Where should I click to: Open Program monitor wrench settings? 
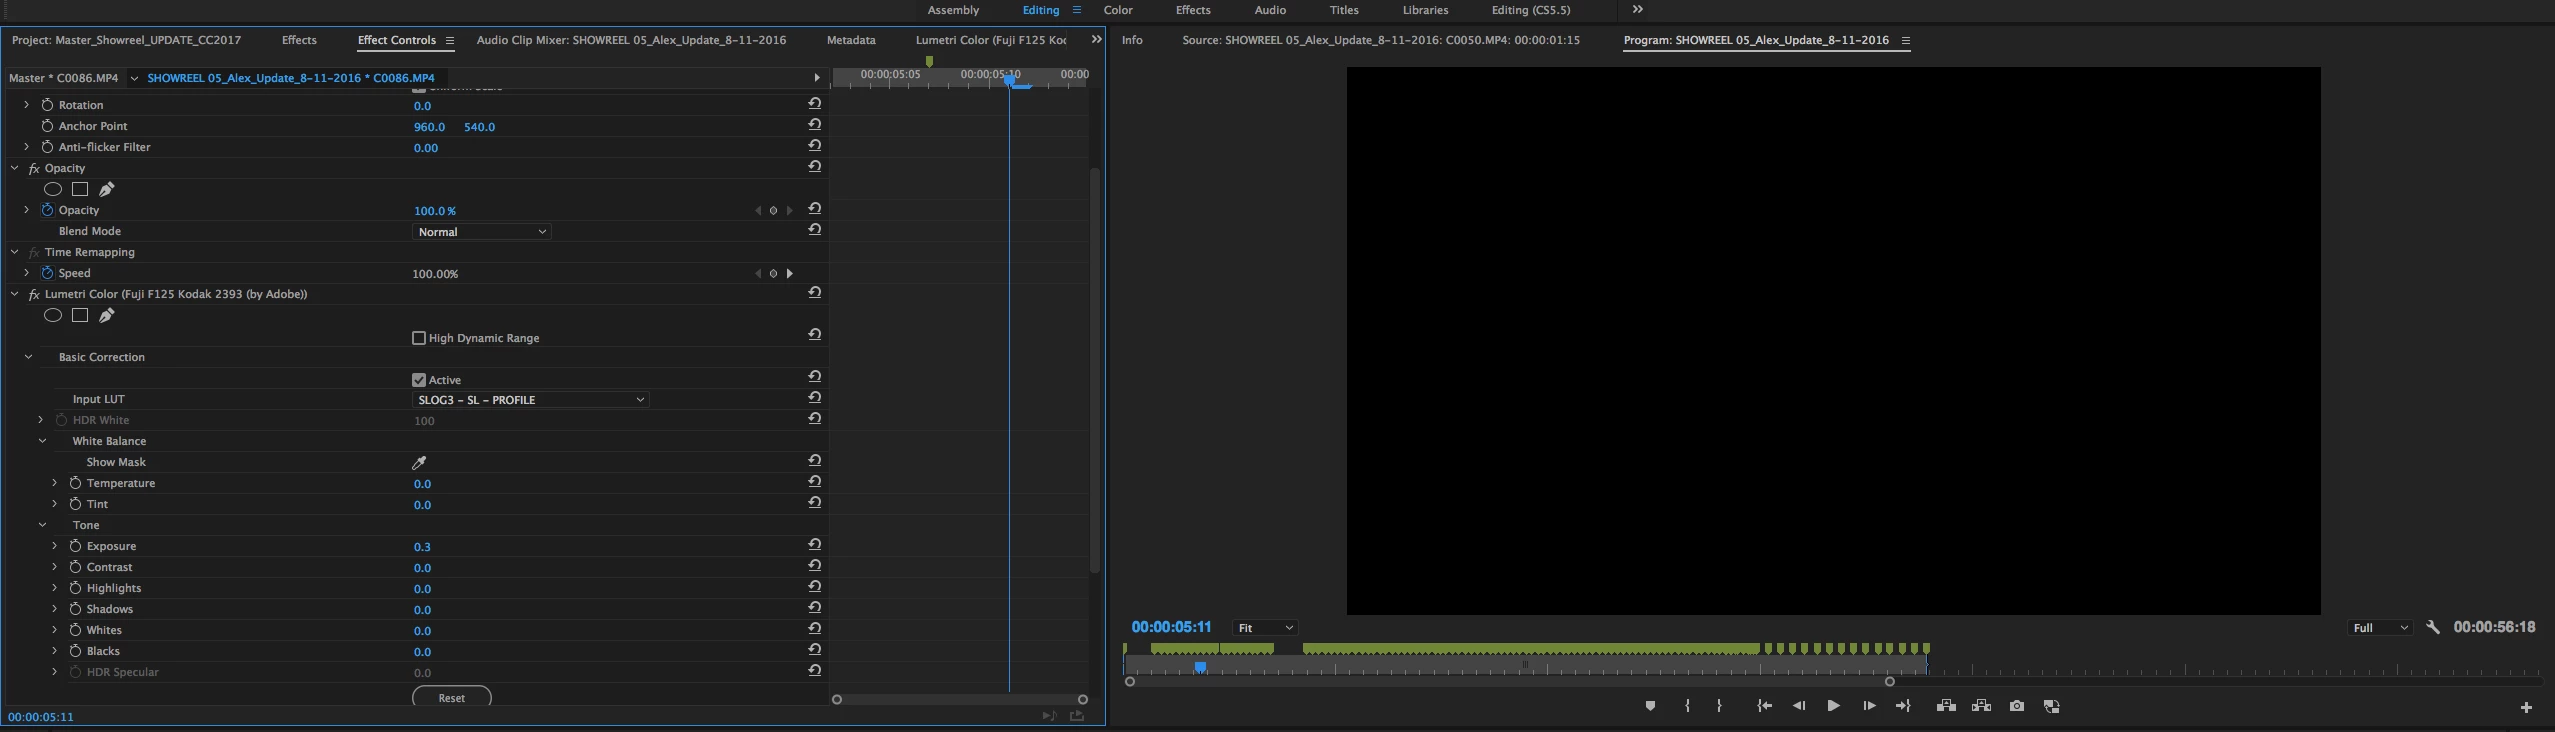2433,628
